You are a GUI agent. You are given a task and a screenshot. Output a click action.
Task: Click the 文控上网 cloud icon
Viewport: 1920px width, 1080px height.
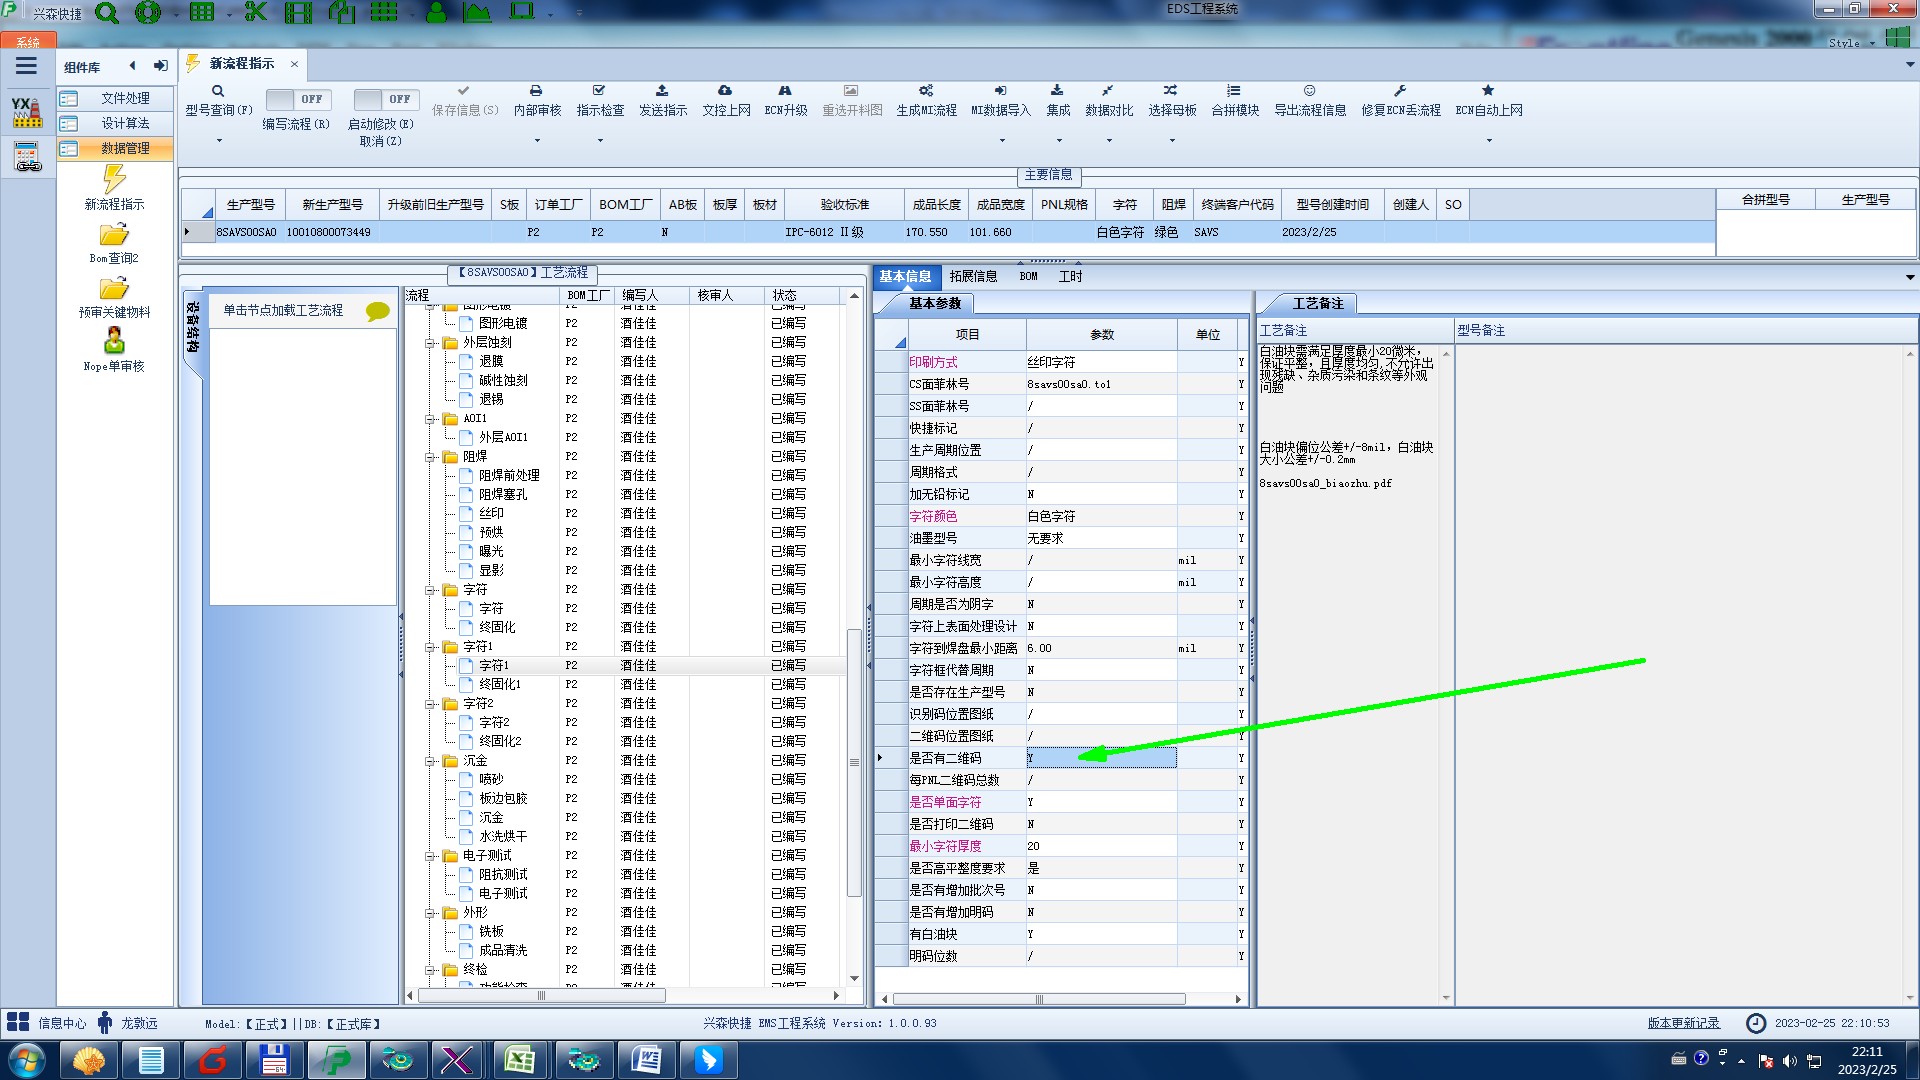725,91
